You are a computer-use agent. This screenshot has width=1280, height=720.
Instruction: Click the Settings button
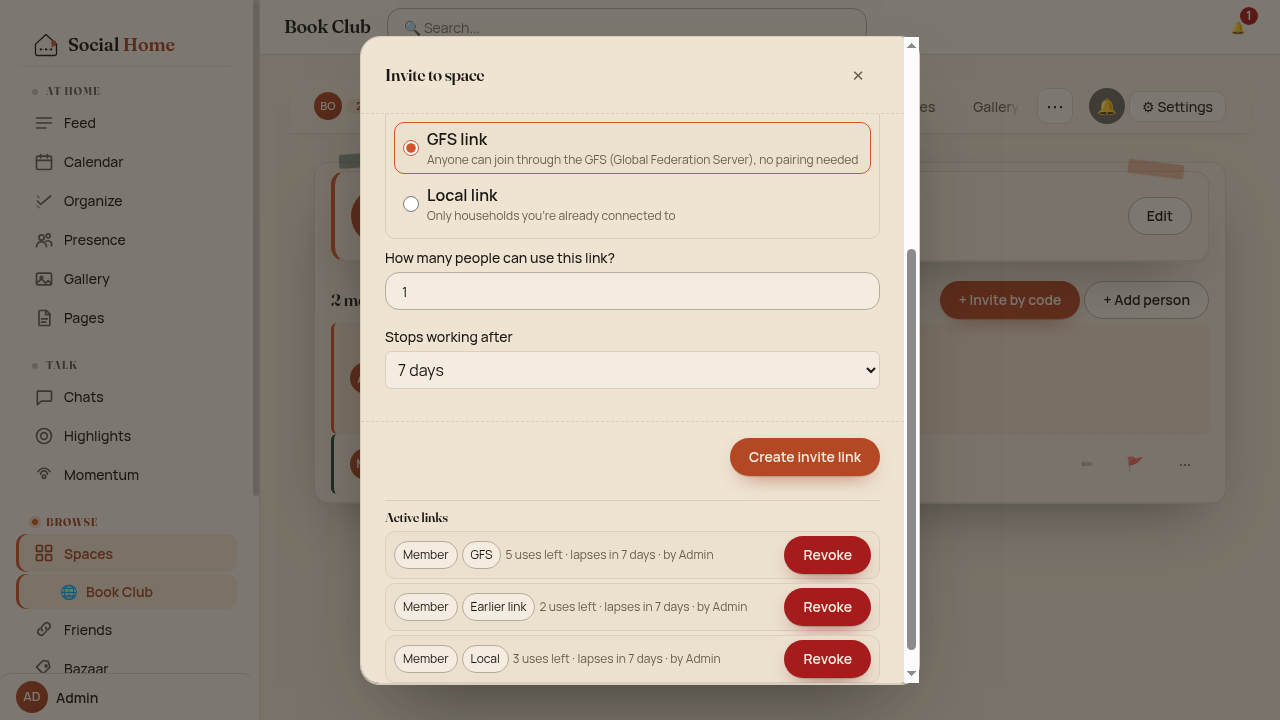click(x=1177, y=107)
